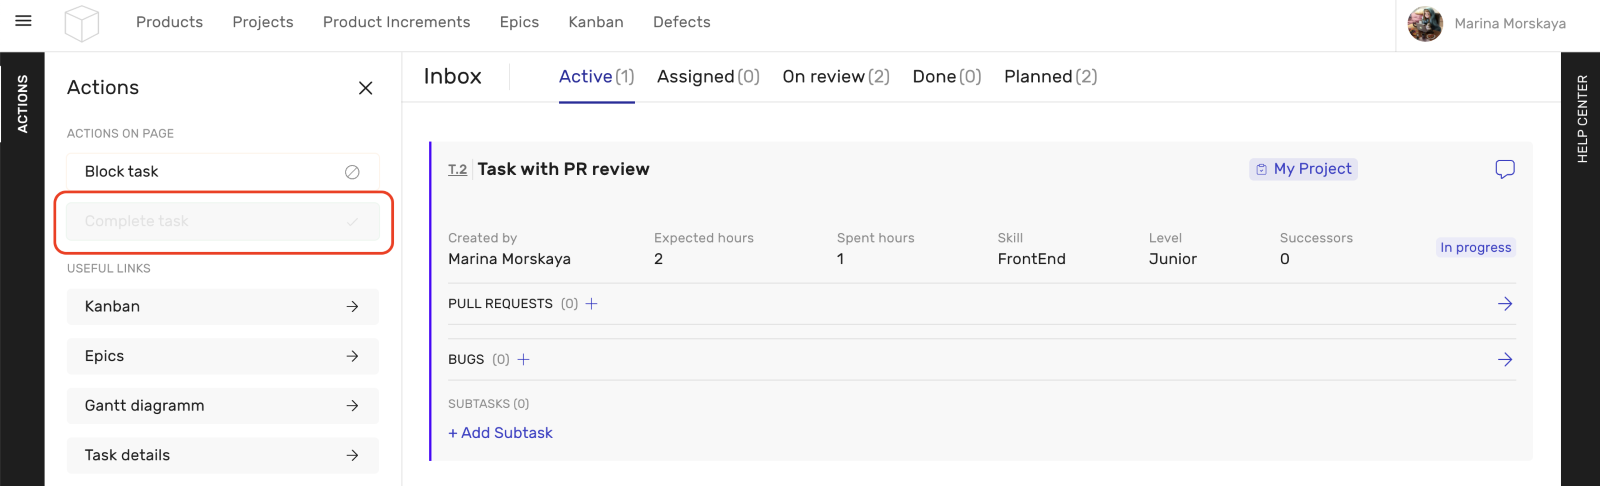Screen dimensions: 1600x486
Task: Expand Bugs row arrow
Action: 1504,360
